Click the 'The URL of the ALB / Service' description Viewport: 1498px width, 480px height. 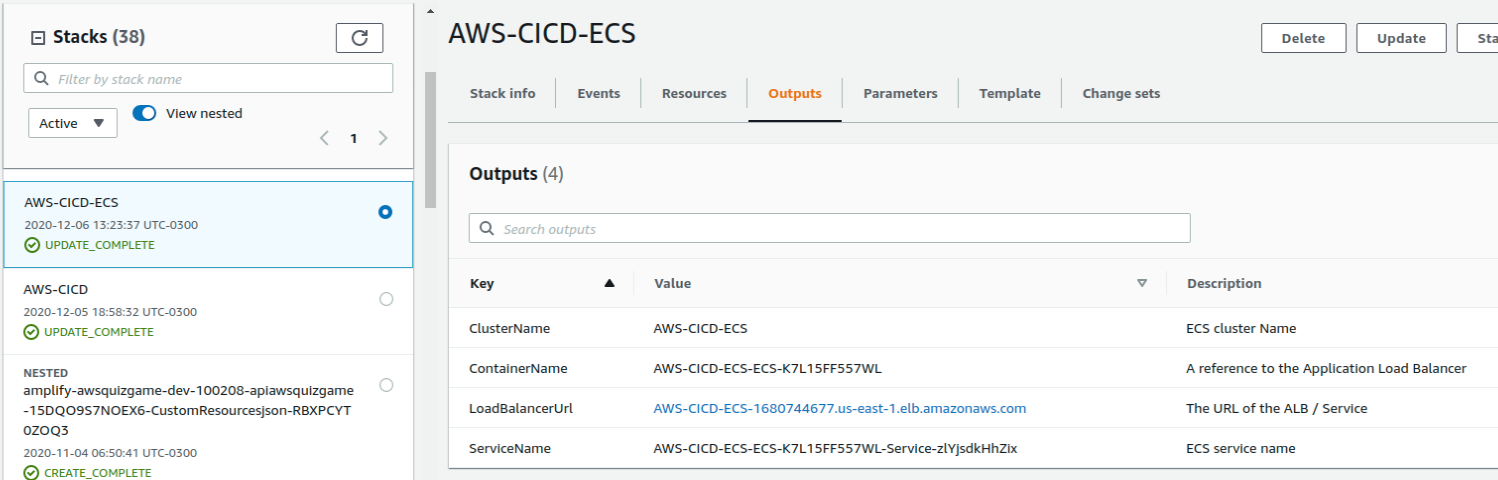point(1277,408)
